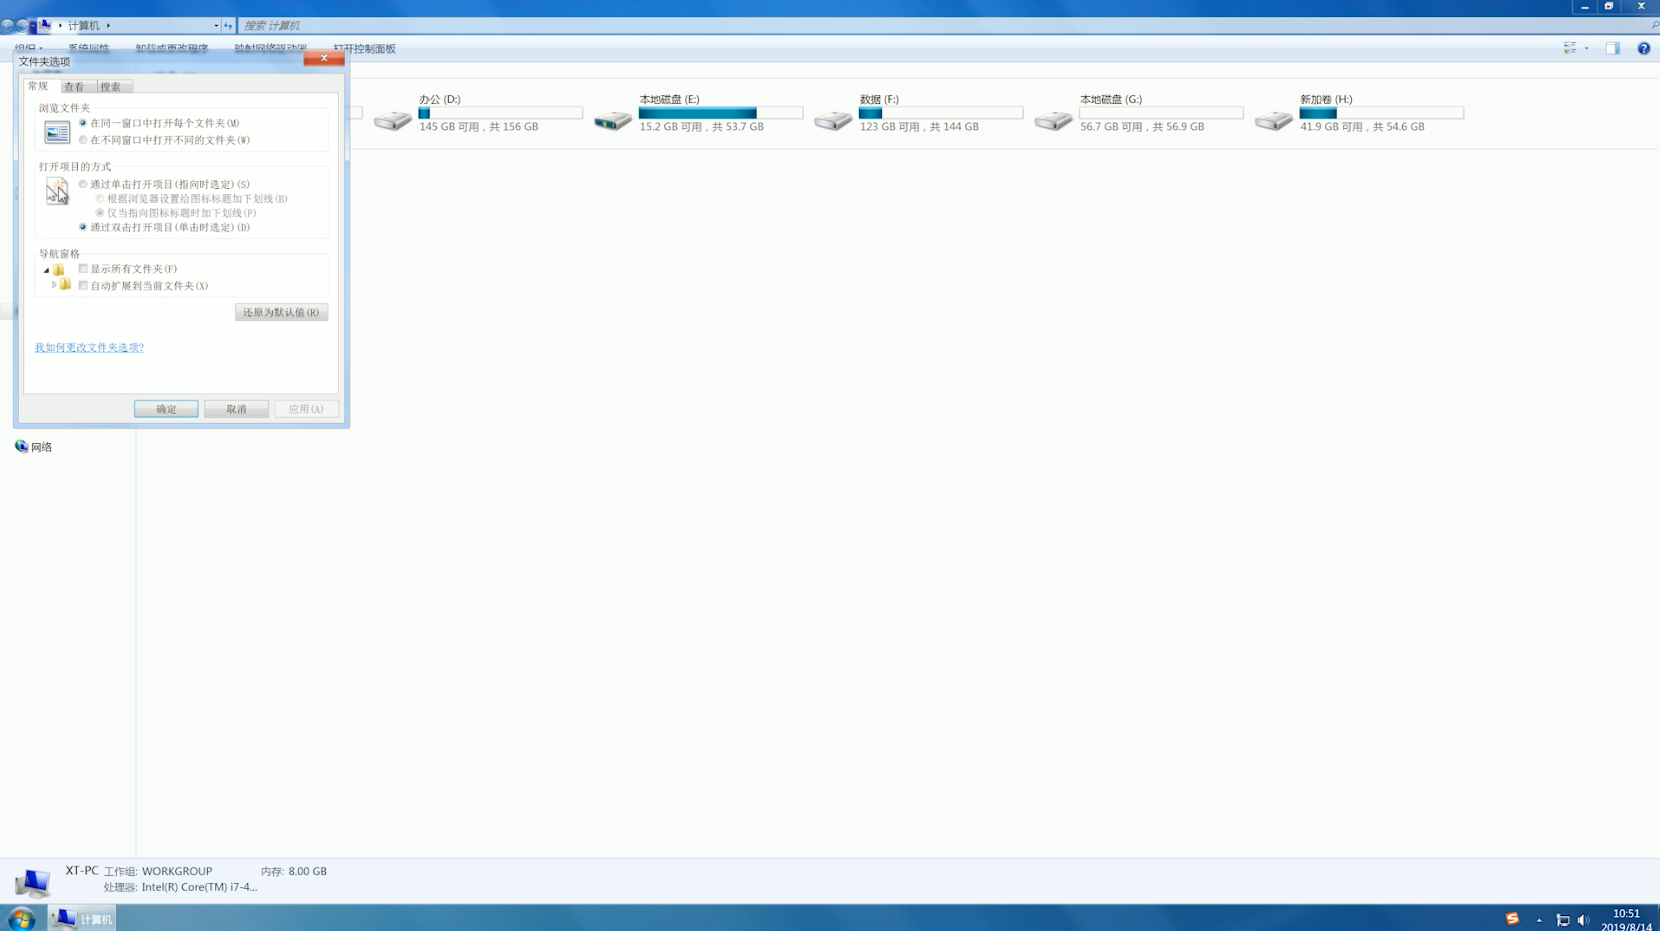
Task: Click the computer icon in the address bar
Action: click(46, 25)
